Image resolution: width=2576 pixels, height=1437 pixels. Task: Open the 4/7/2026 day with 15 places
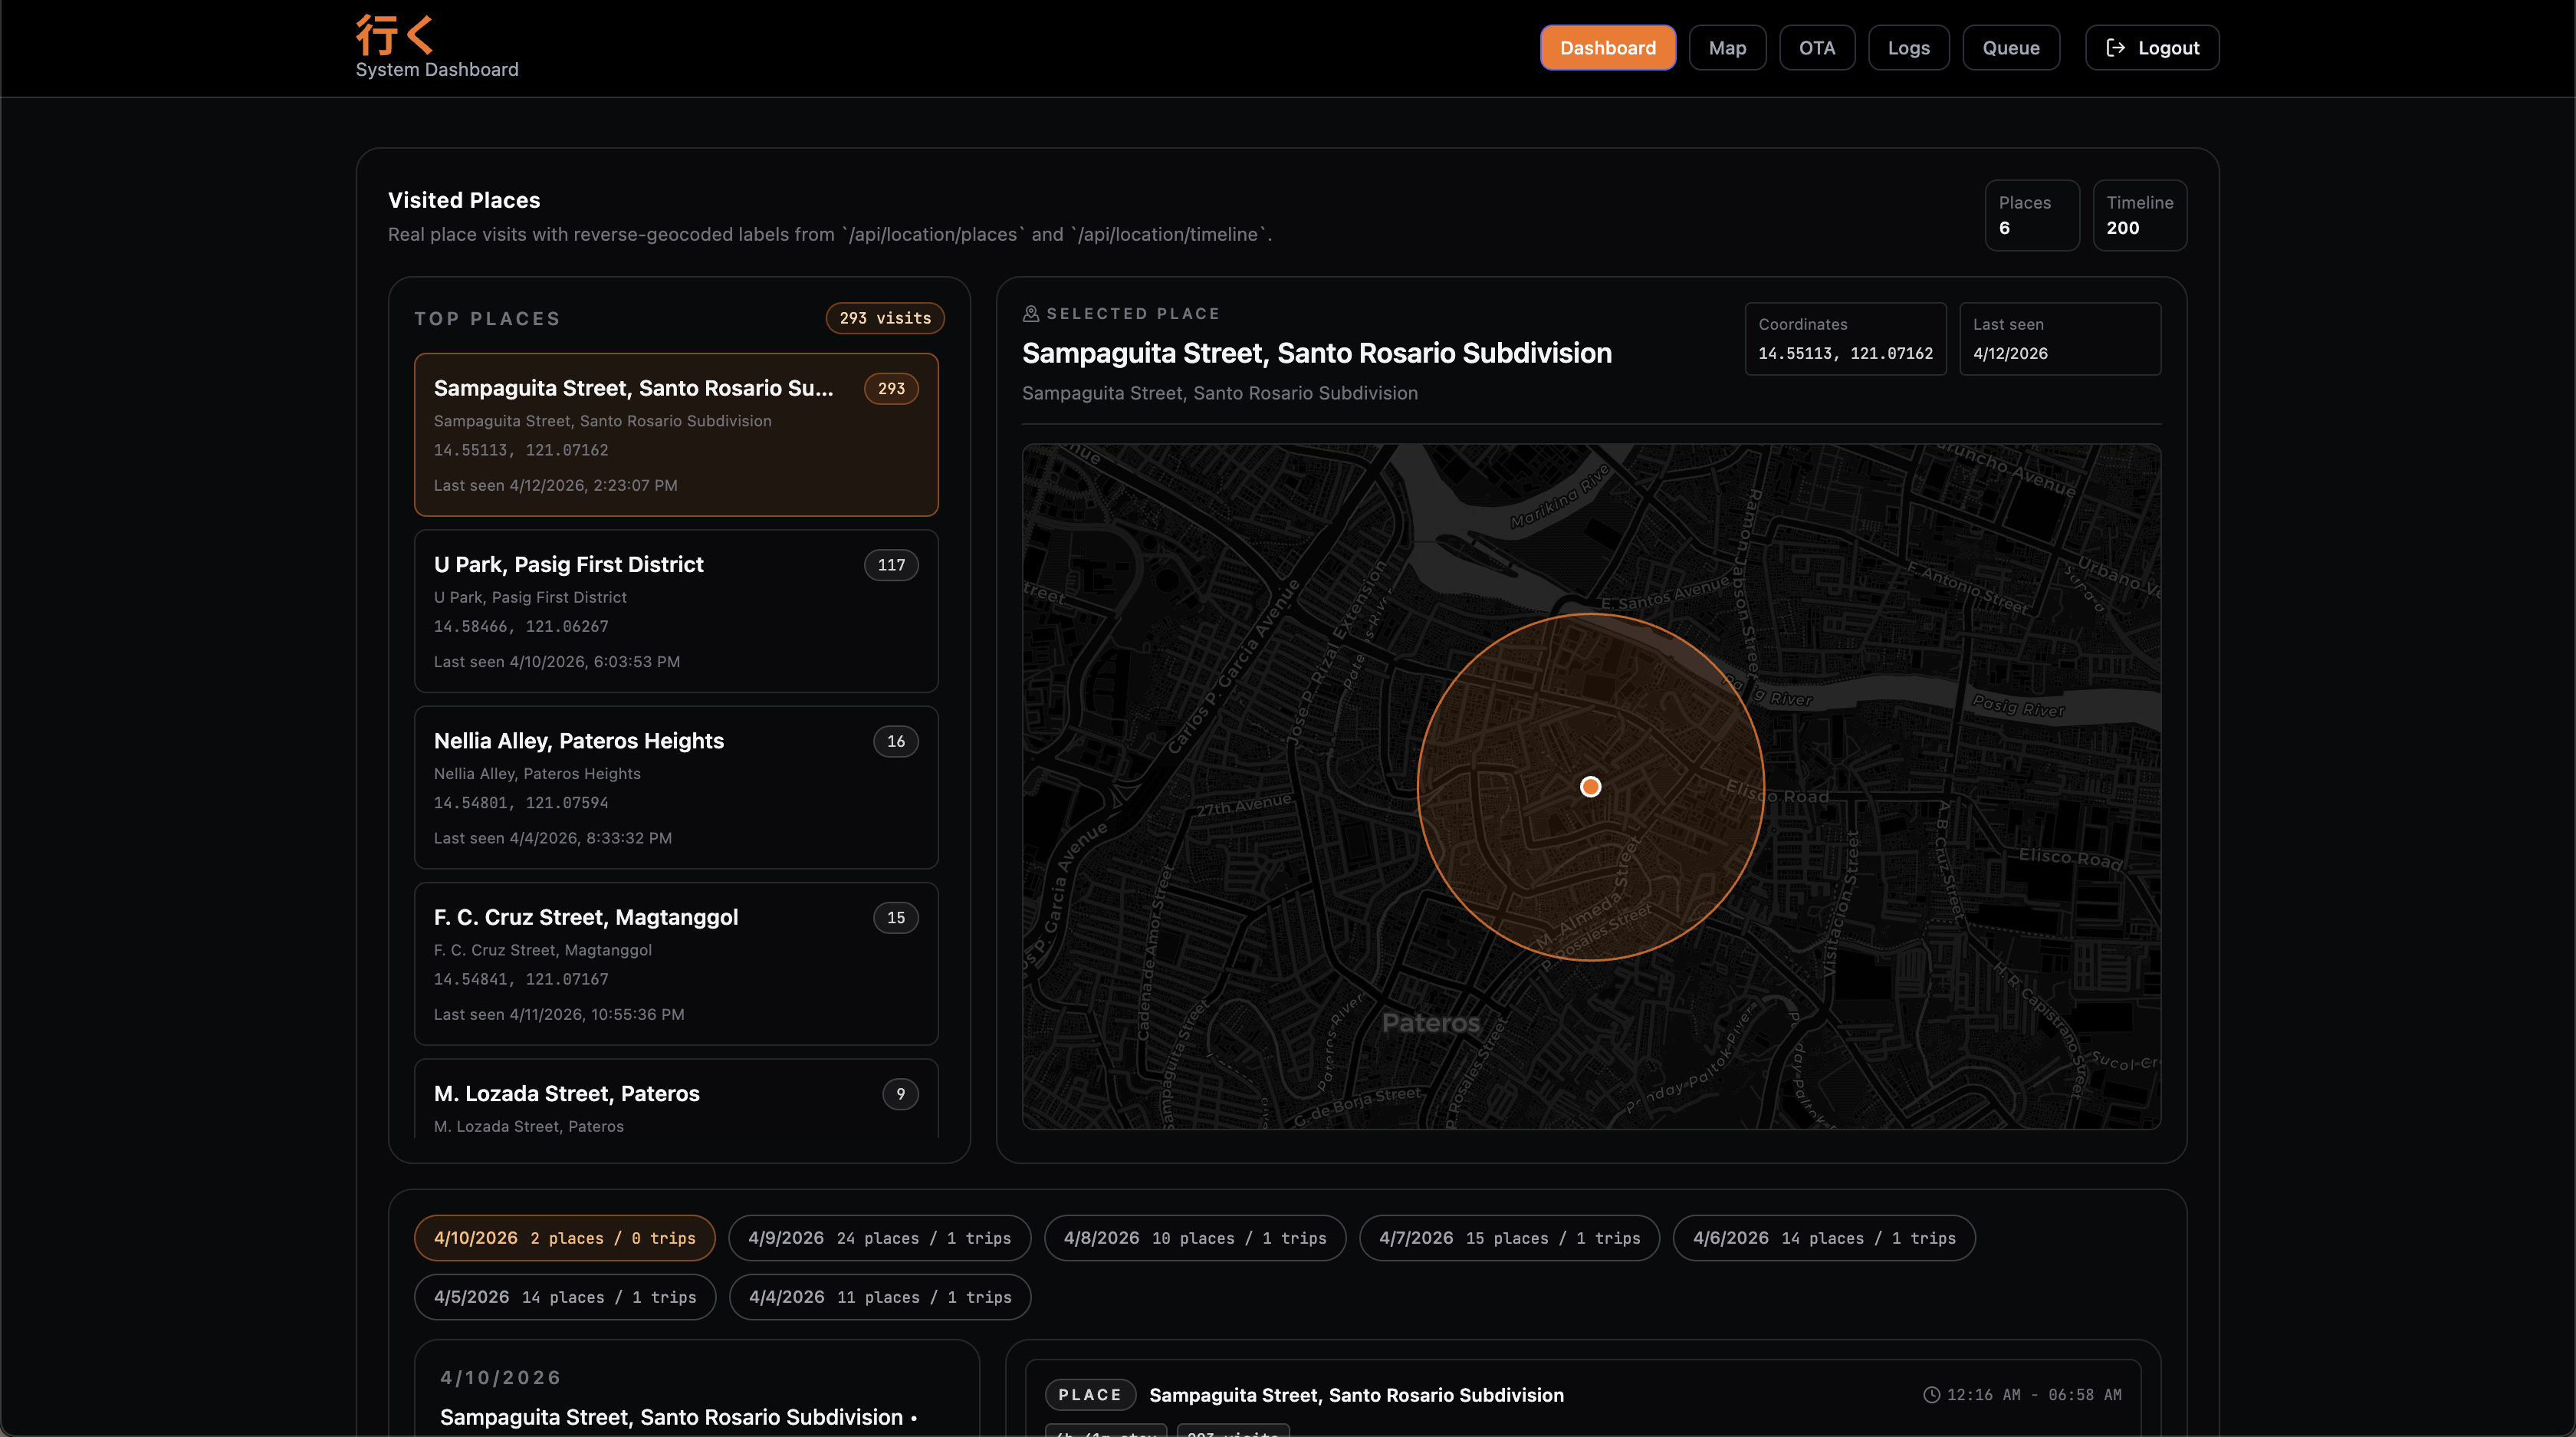pyautogui.click(x=1509, y=1238)
